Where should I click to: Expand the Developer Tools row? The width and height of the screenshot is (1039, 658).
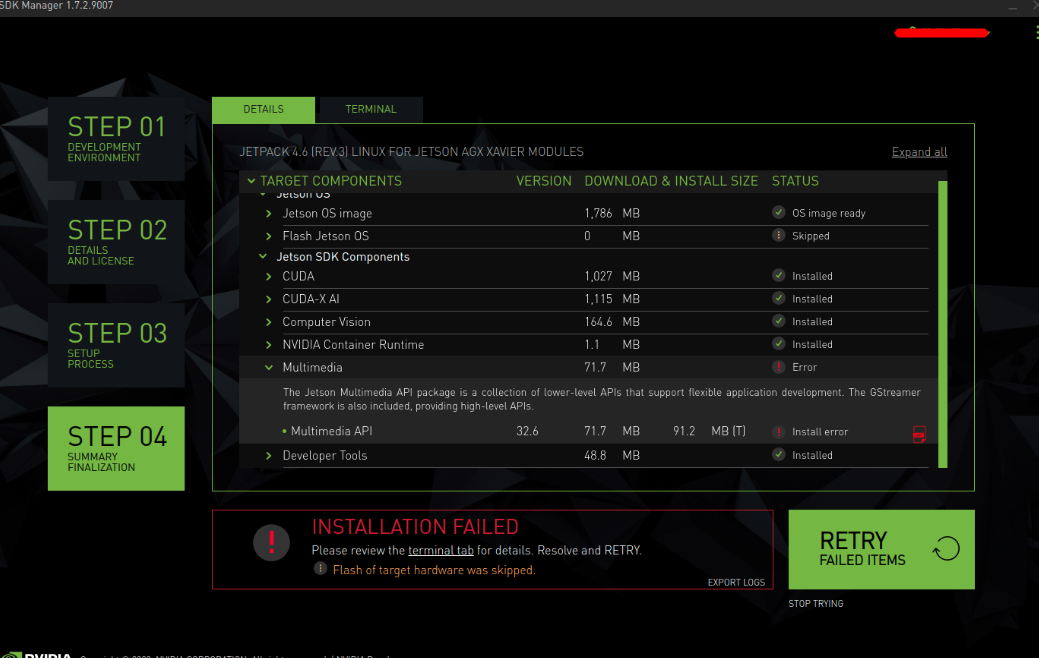(x=268, y=455)
